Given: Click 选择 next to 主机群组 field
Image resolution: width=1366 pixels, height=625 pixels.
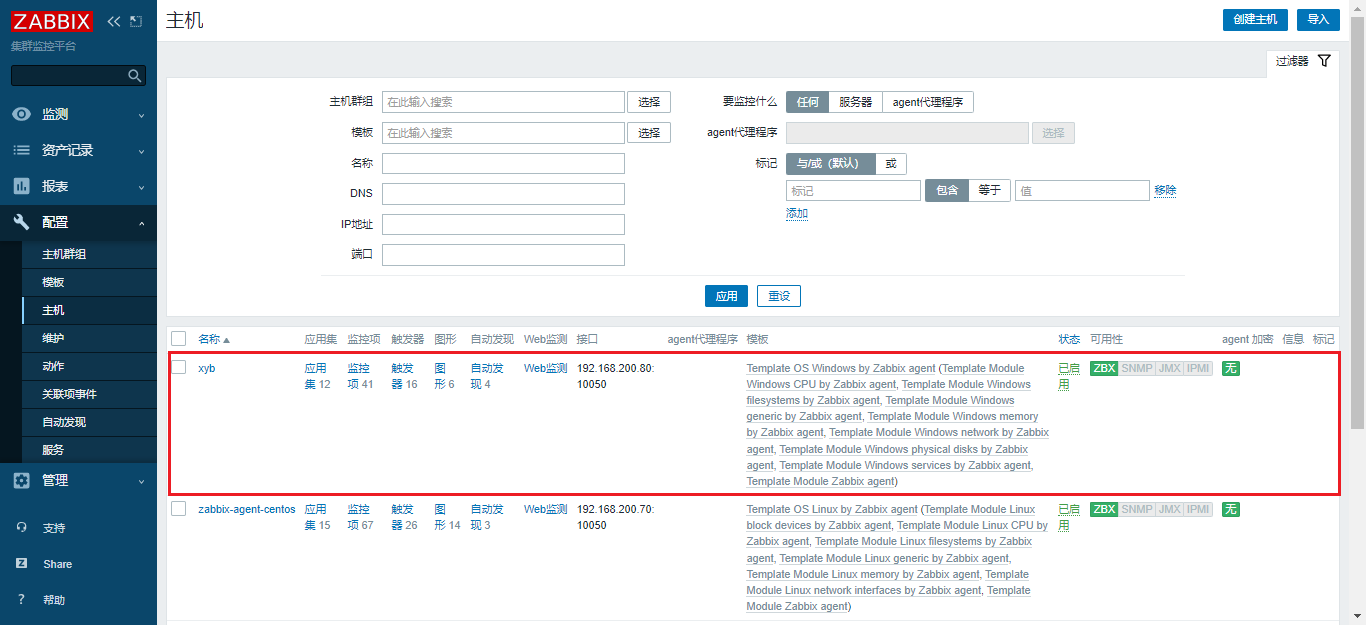Looking at the screenshot, I should click(x=649, y=102).
